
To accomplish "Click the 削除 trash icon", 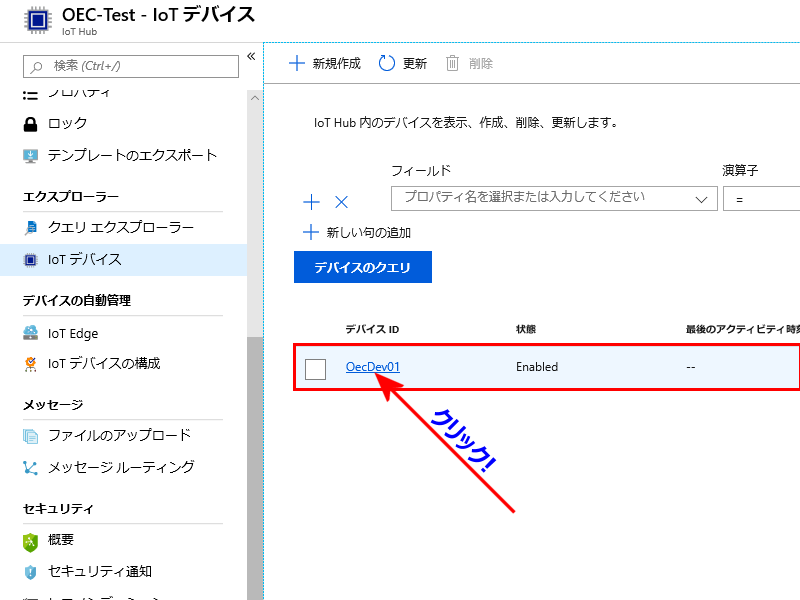I will pos(452,64).
